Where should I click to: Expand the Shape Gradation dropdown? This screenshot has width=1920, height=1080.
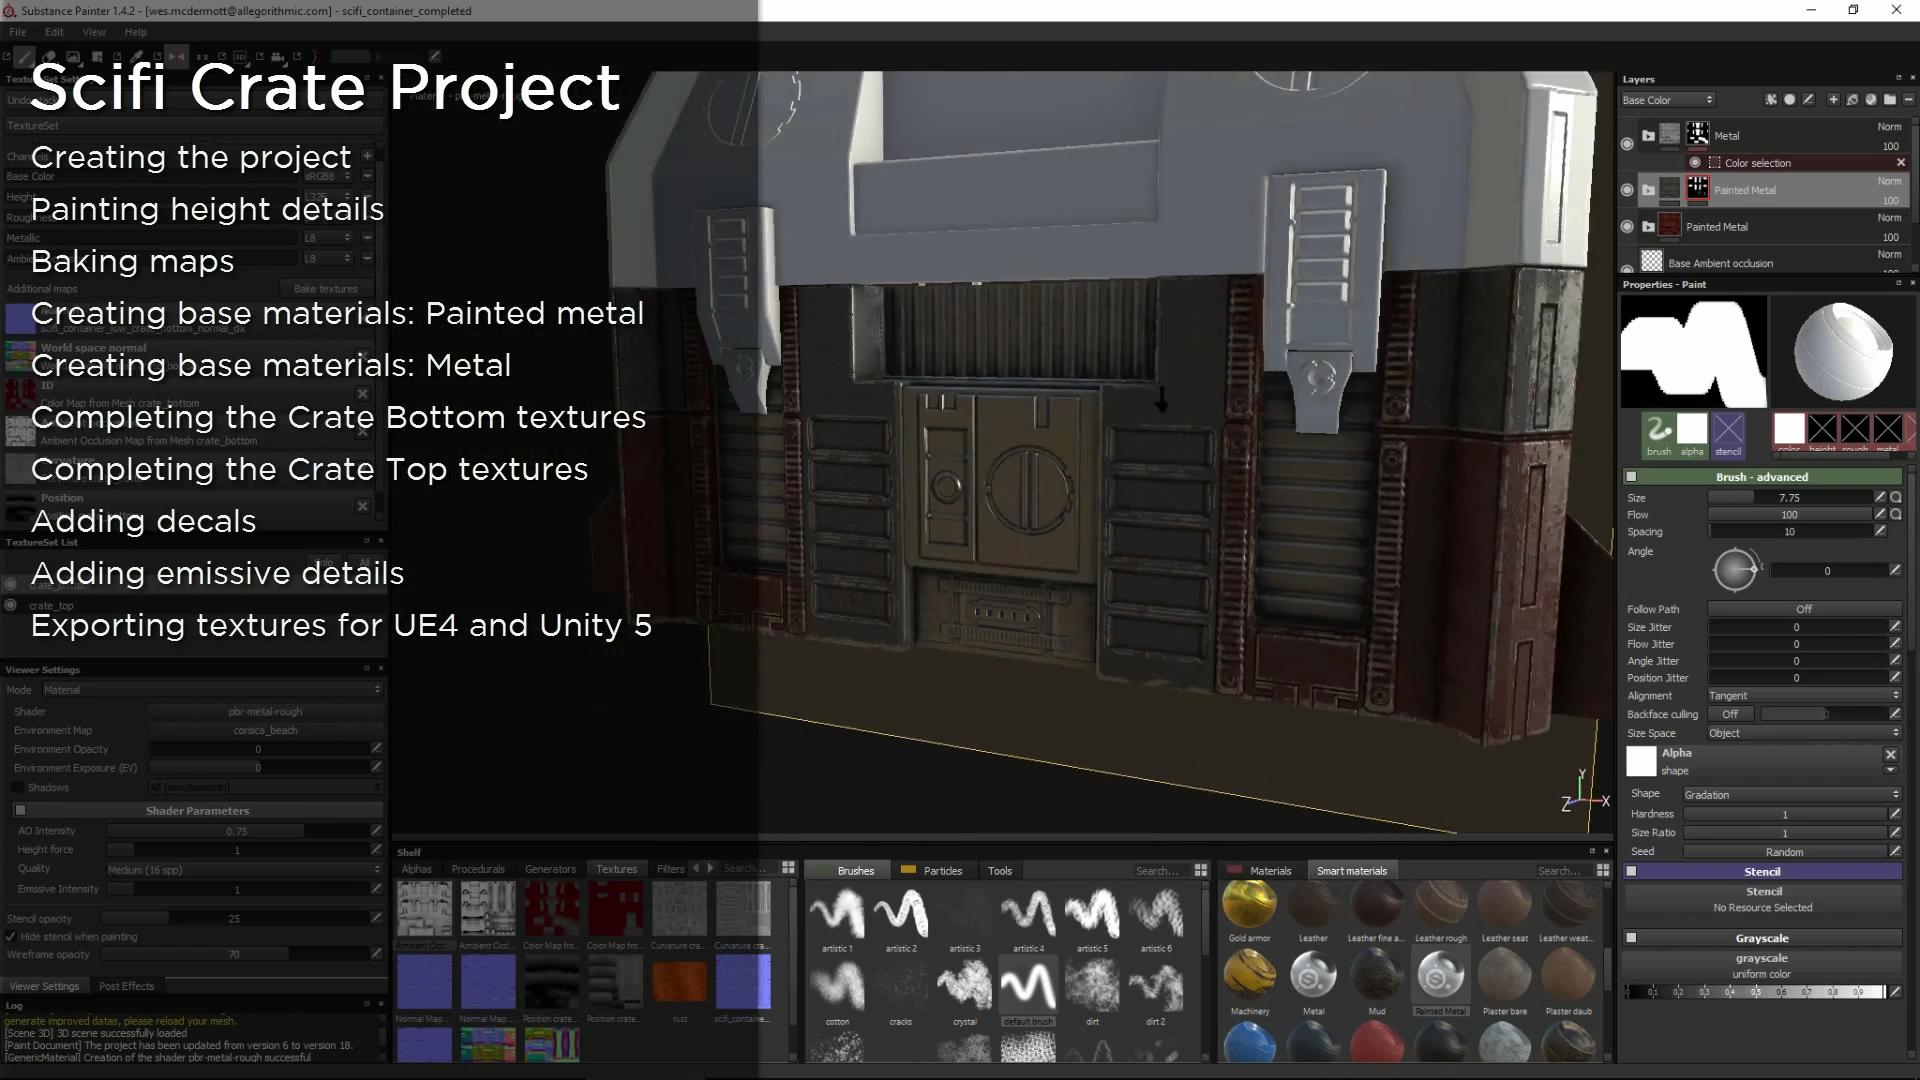point(1790,795)
